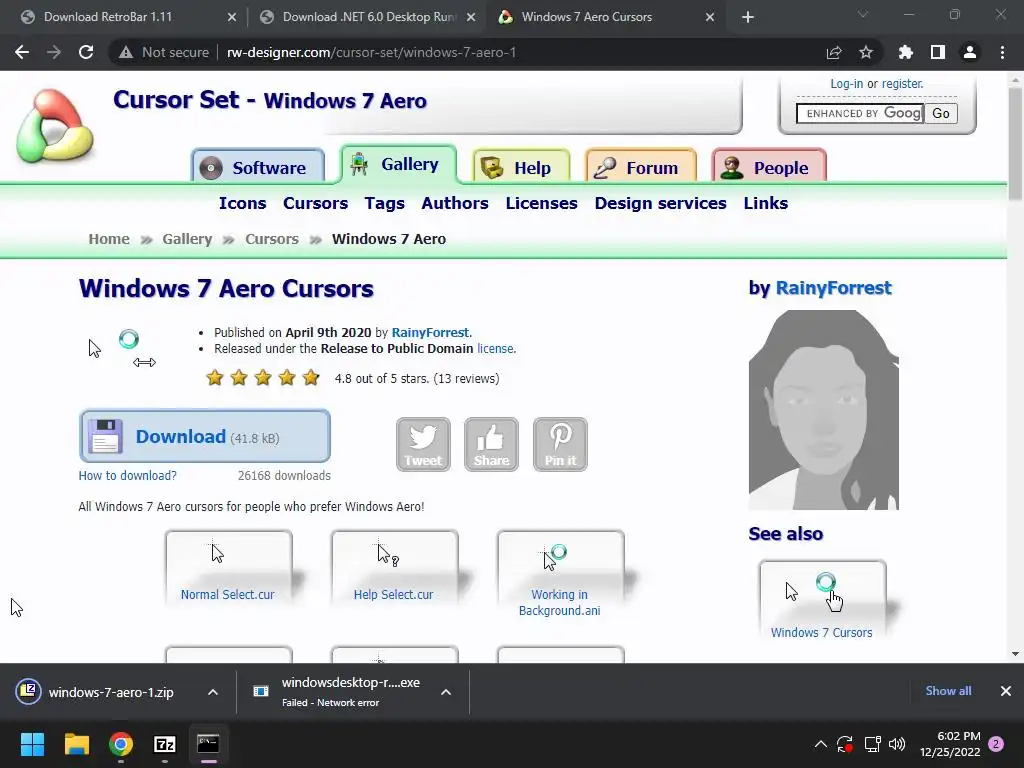Click Show all downloads
The width and height of the screenshot is (1024, 768).
point(948,691)
